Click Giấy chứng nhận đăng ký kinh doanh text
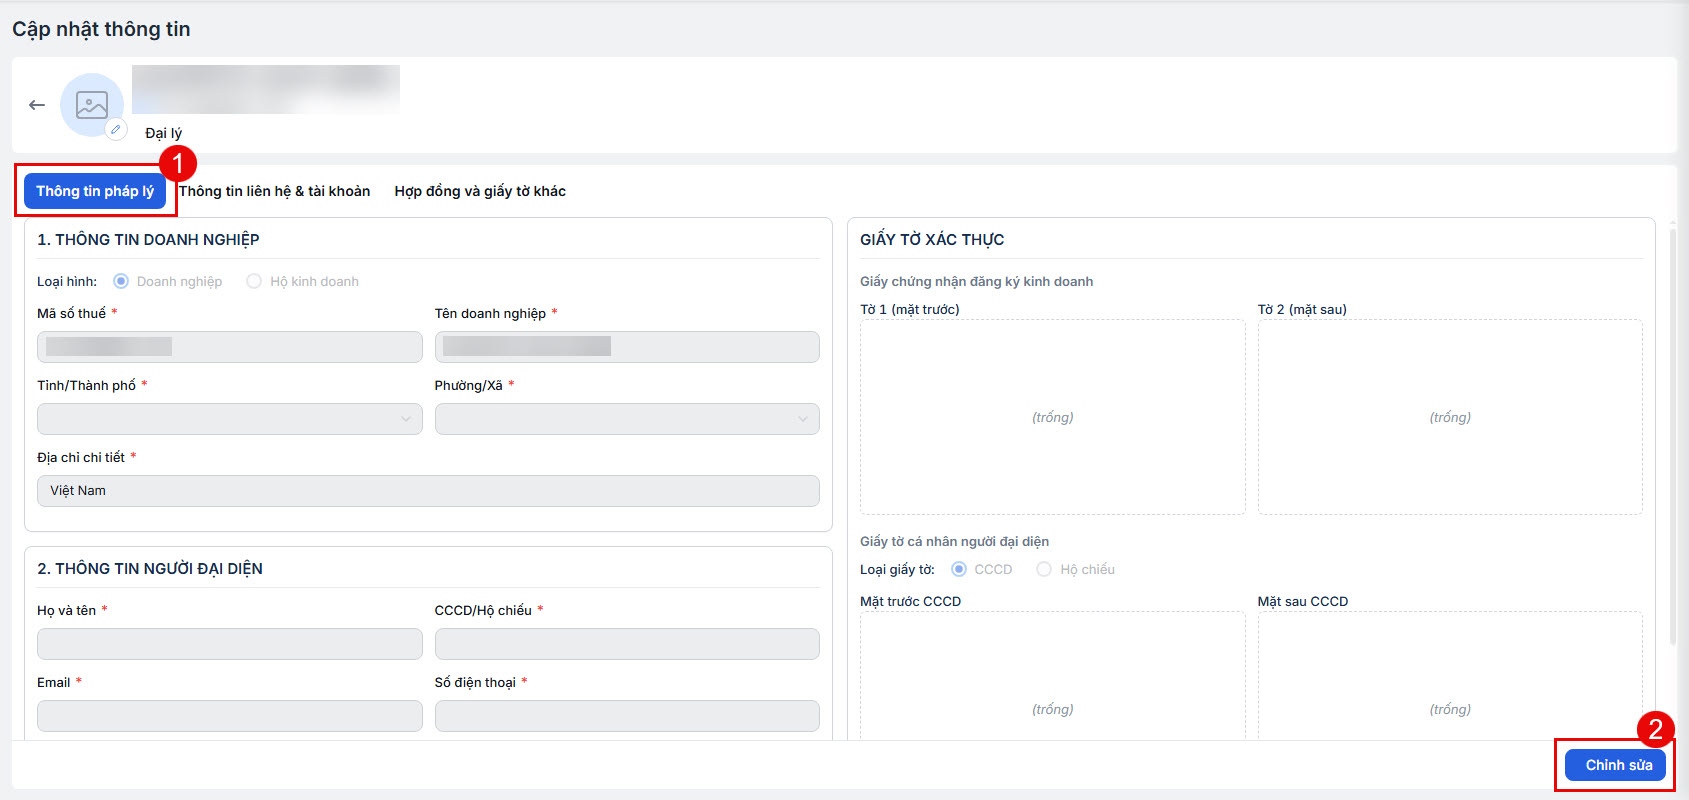This screenshot has width=1689, height=800. click(x=977, y=281)
